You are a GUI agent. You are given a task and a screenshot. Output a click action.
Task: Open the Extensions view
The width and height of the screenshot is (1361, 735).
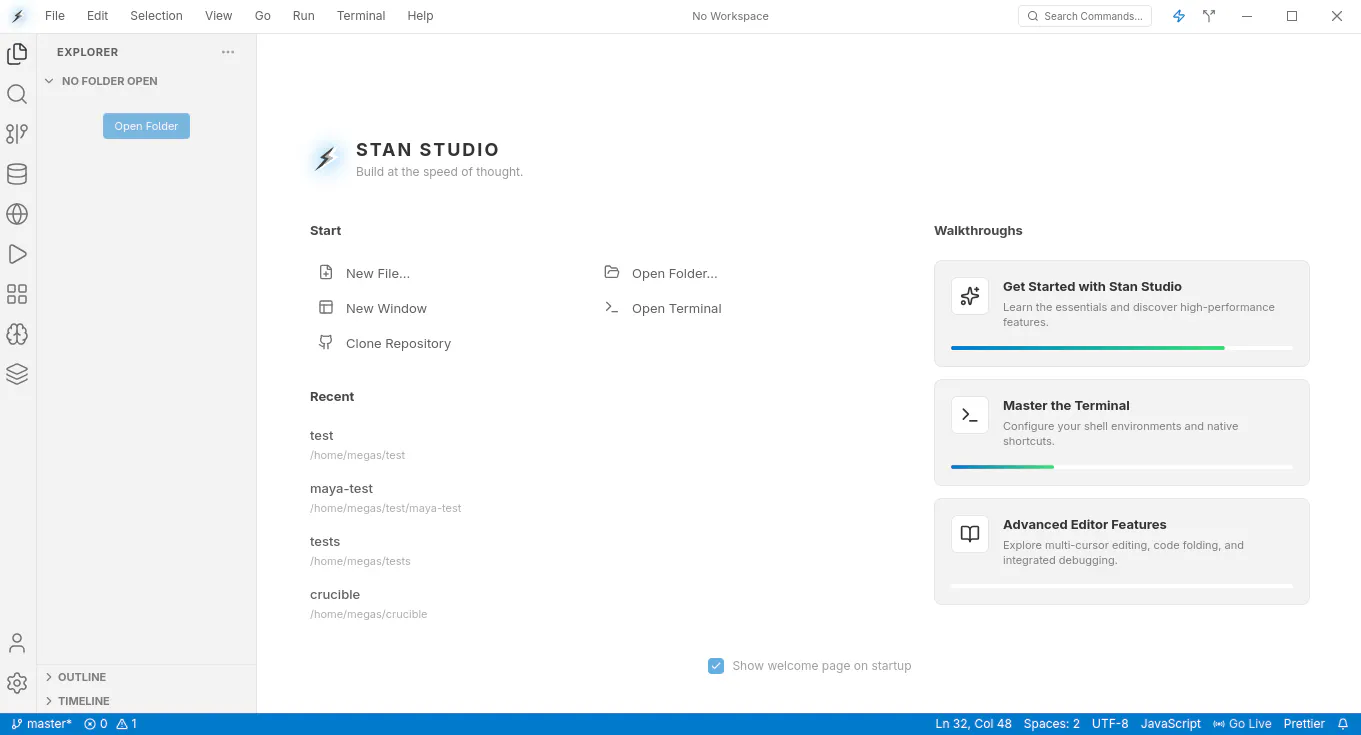click(17, 294)
